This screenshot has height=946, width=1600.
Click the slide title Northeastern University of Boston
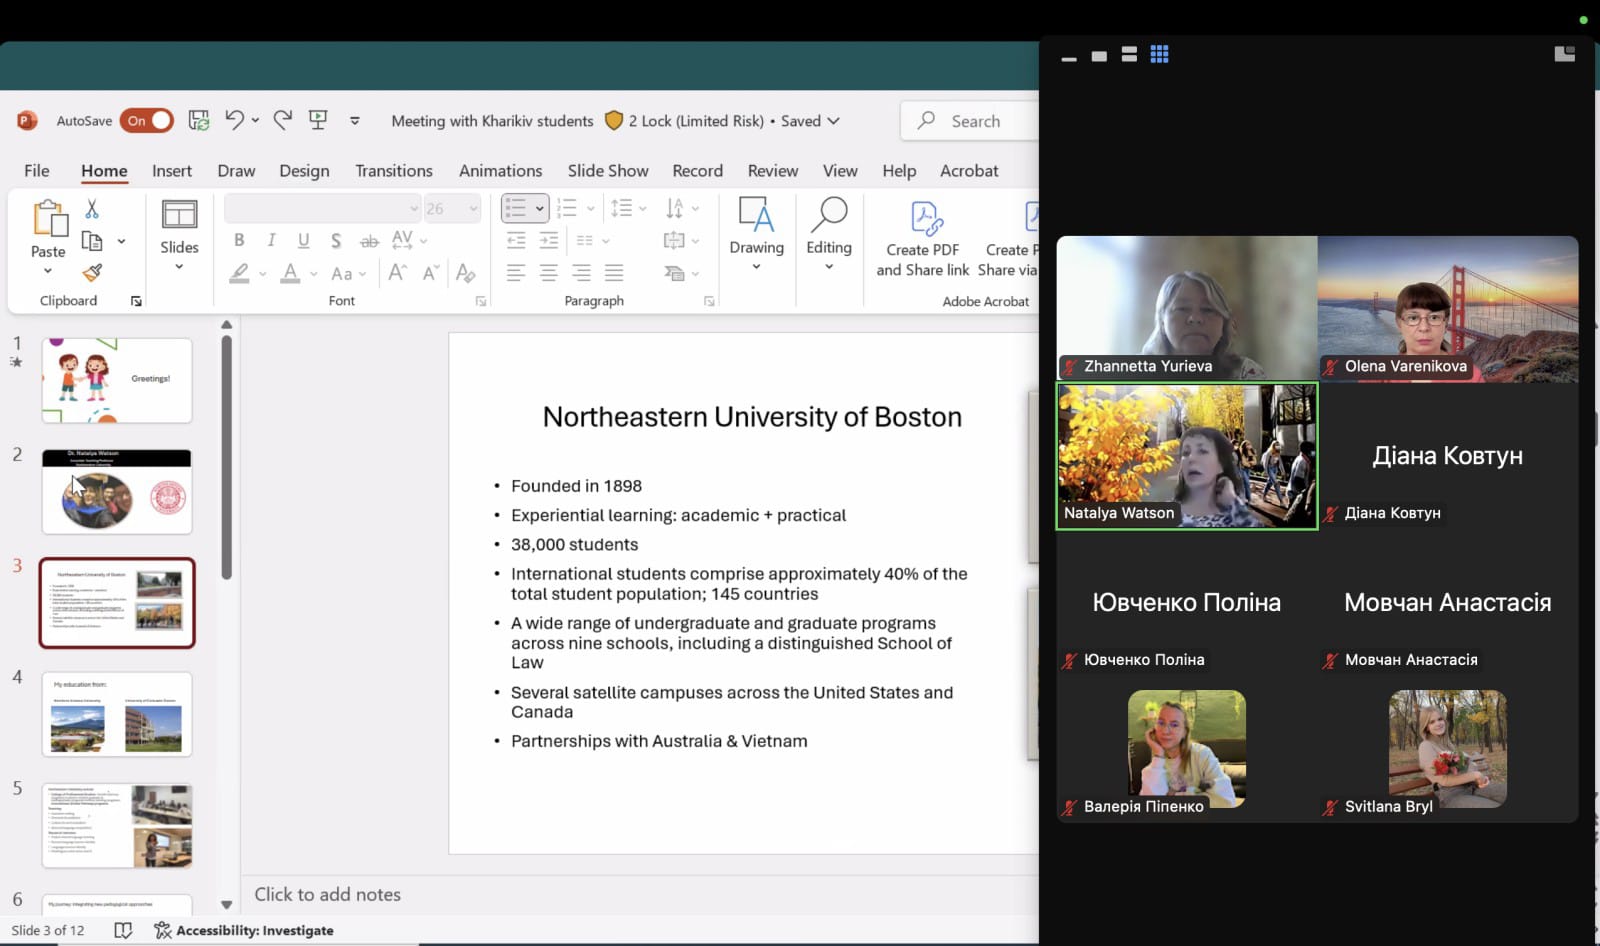[x=752, y=417]
